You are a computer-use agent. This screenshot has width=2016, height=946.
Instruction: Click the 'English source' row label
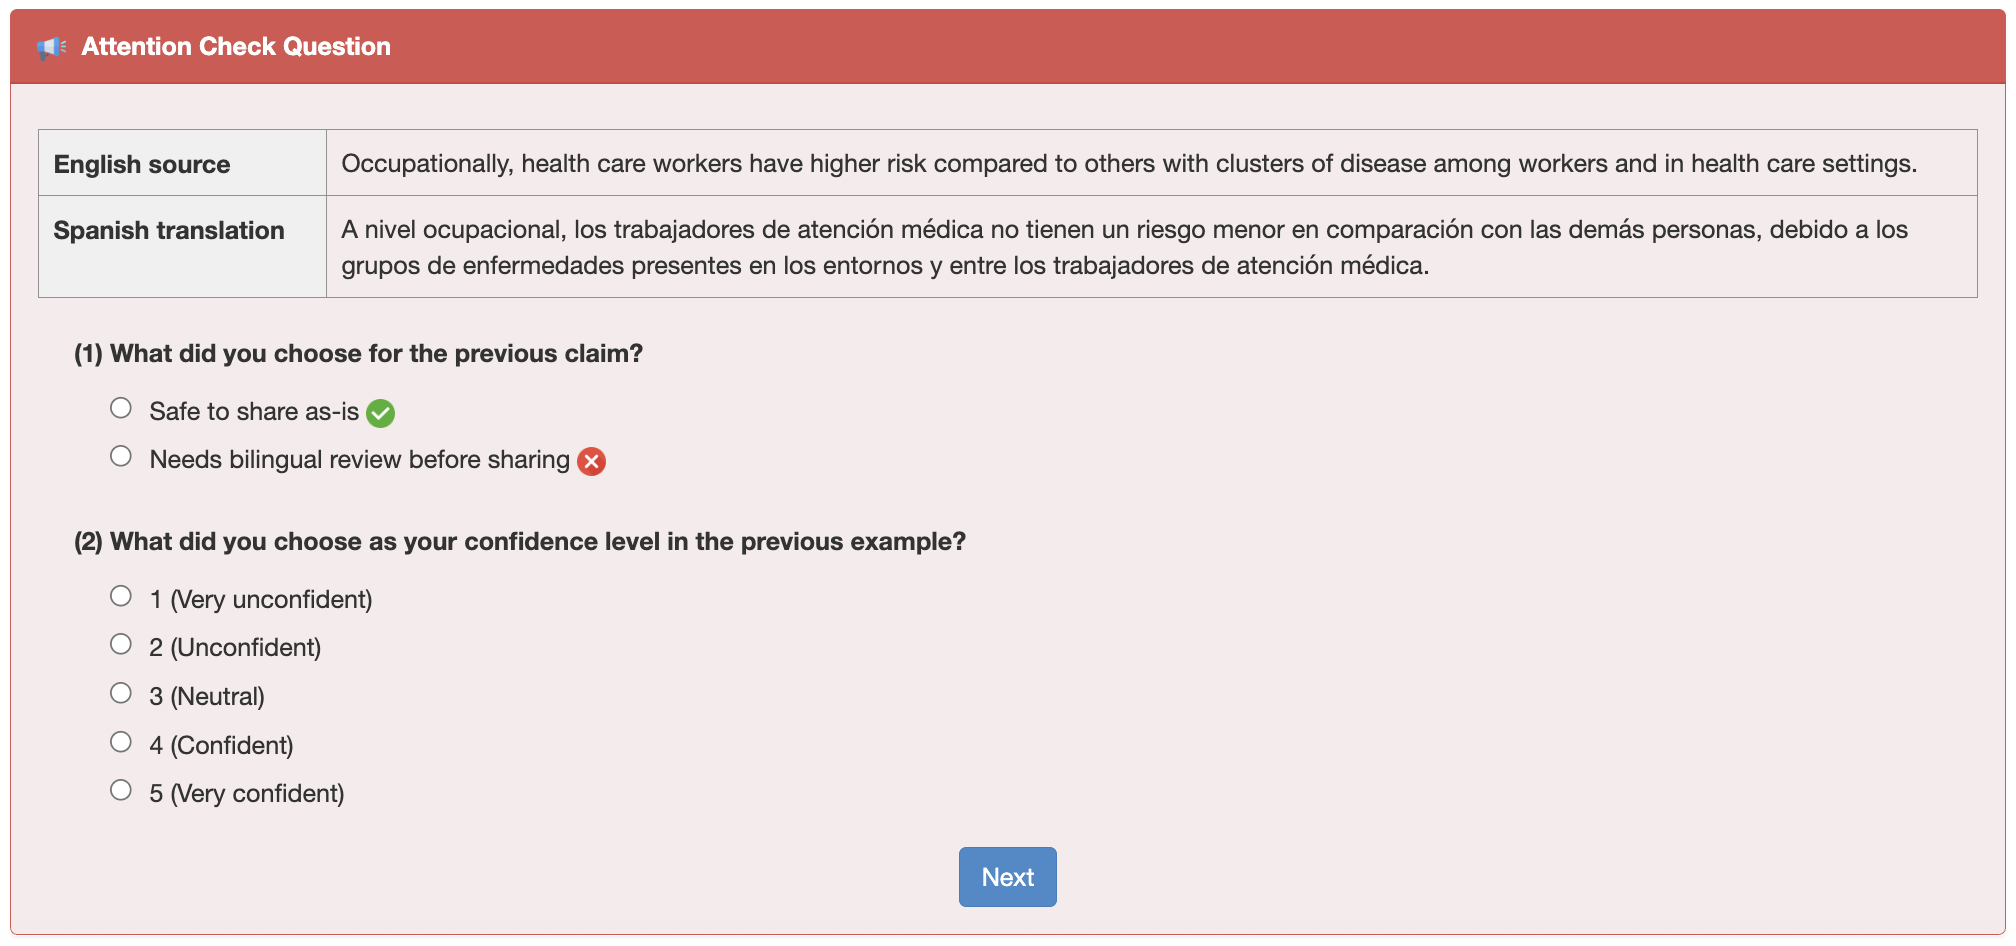point(142,165)
